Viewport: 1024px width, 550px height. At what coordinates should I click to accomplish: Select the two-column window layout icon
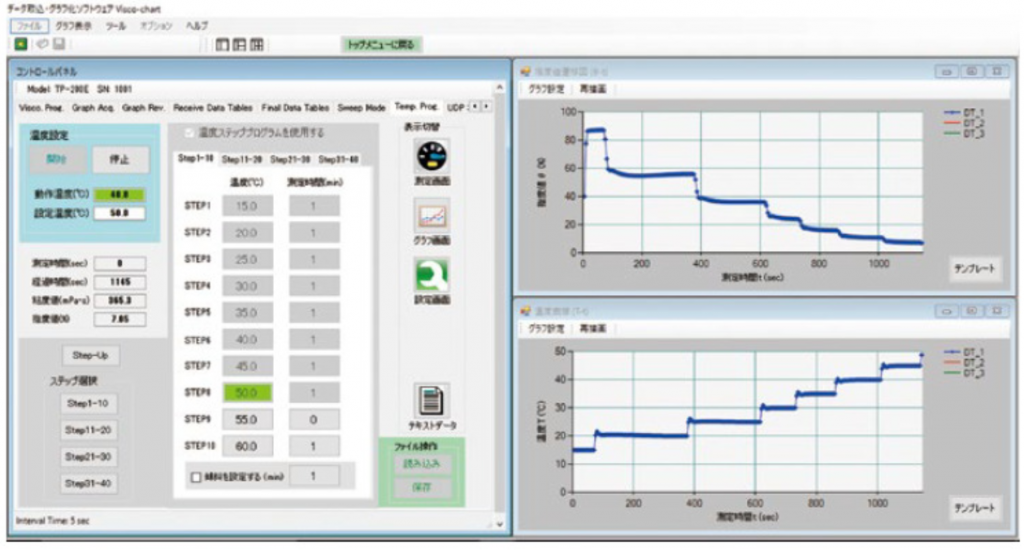223,44
